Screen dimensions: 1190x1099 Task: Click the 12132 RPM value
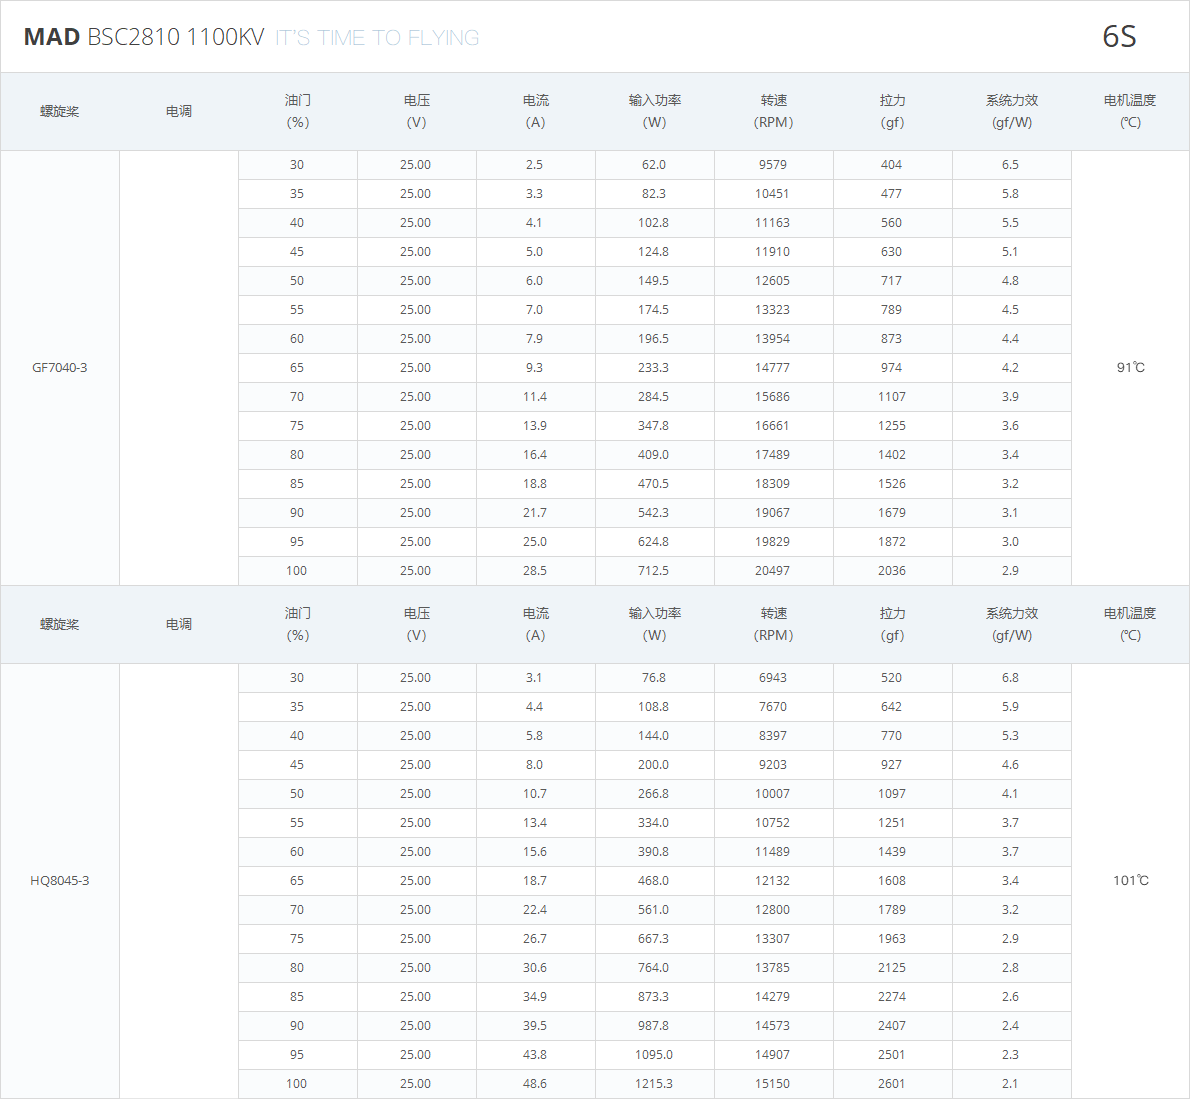[x=773, y=880]
